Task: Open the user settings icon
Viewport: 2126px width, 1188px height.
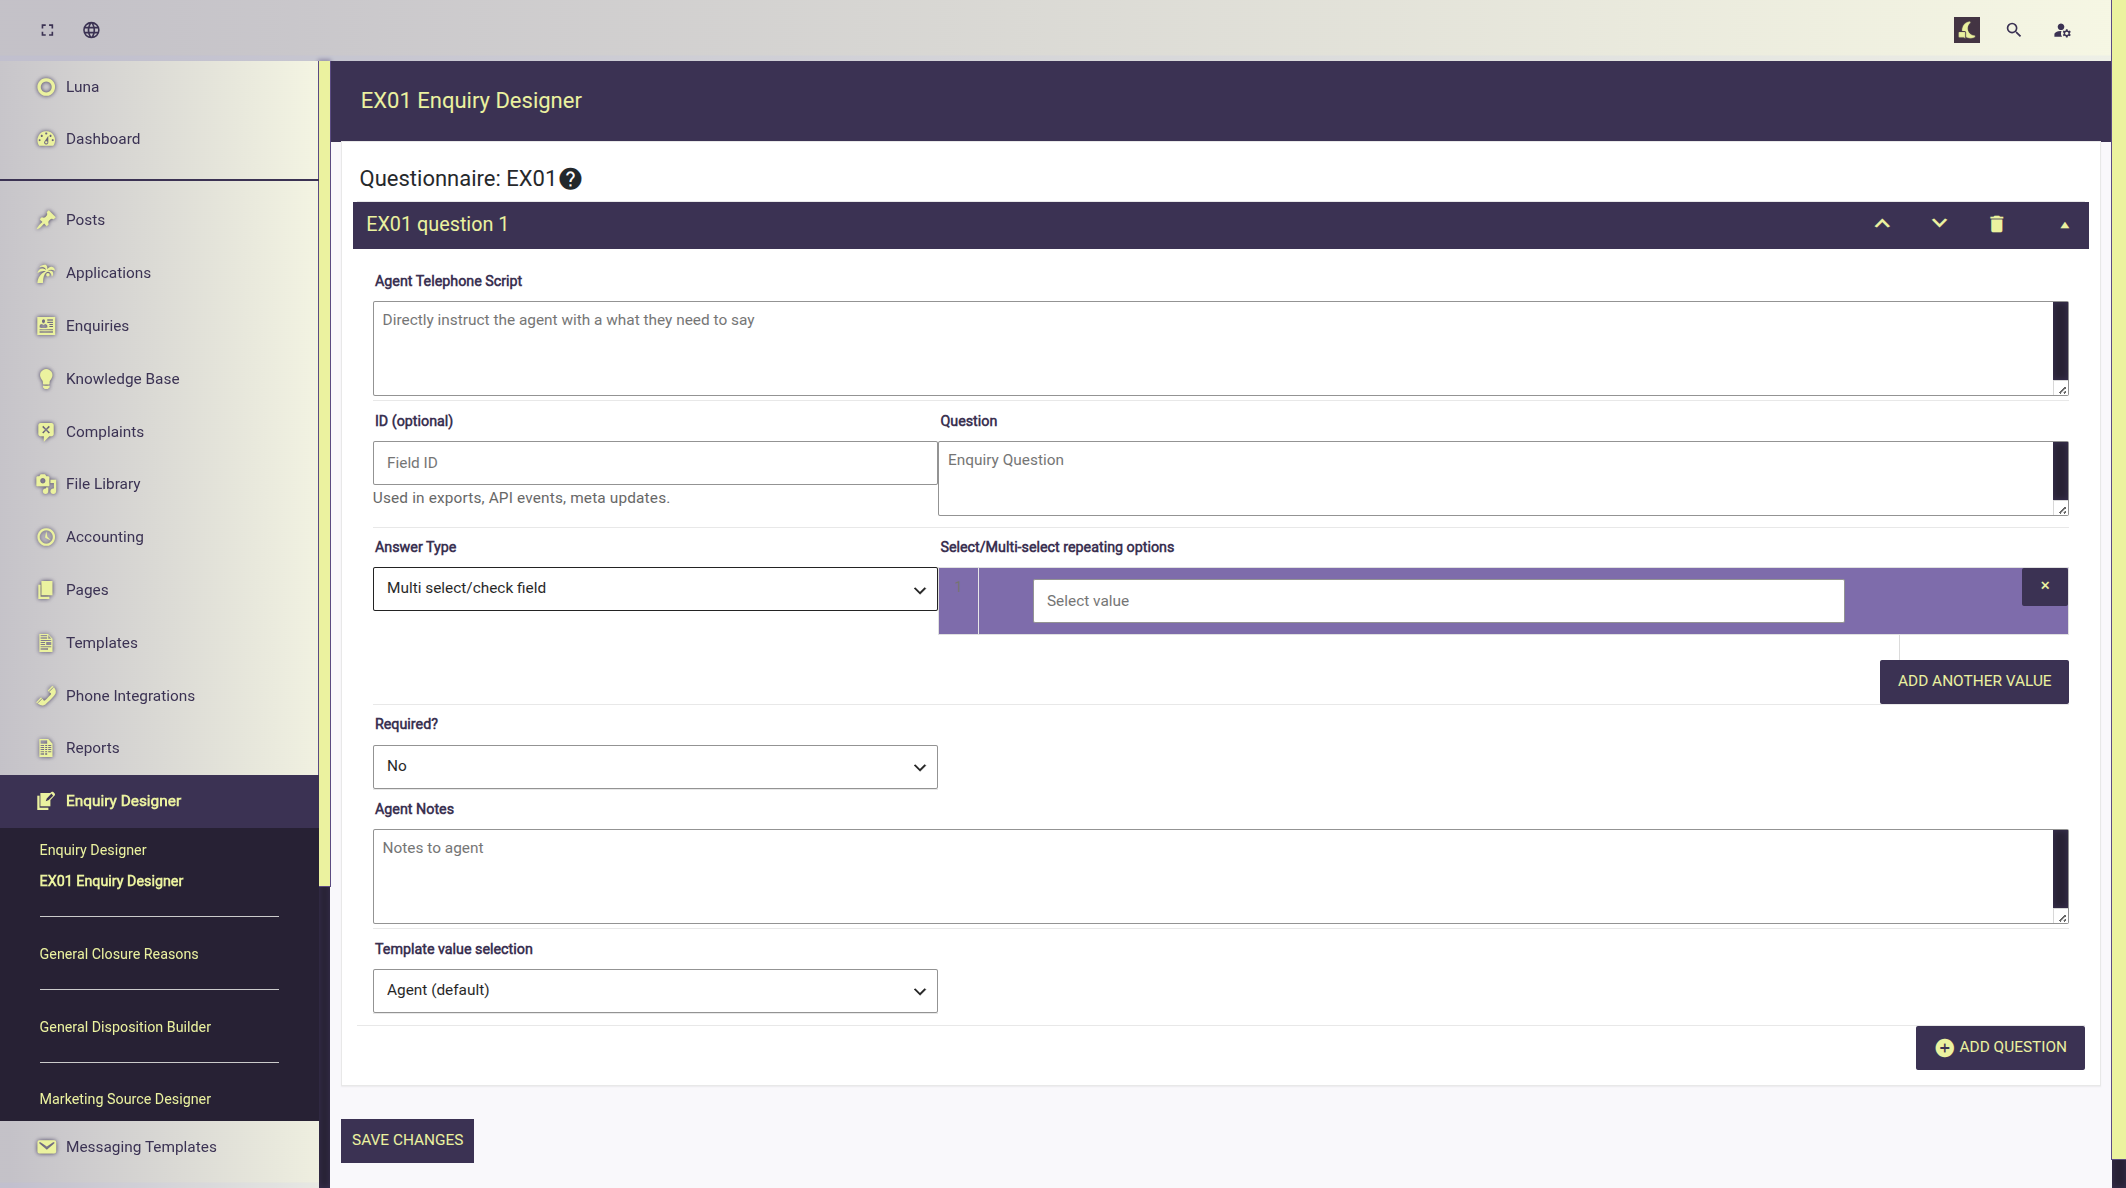Action: [x=2062, y=30]
